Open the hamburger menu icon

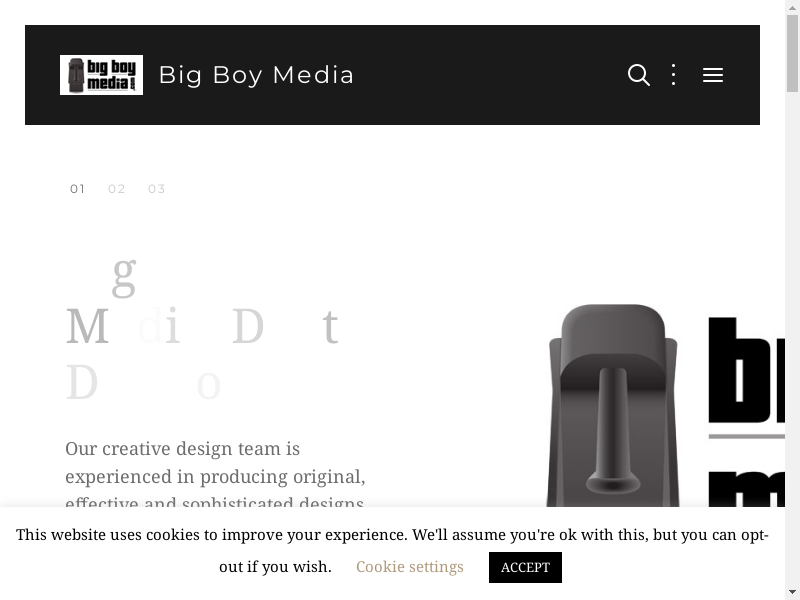(712, 75)
